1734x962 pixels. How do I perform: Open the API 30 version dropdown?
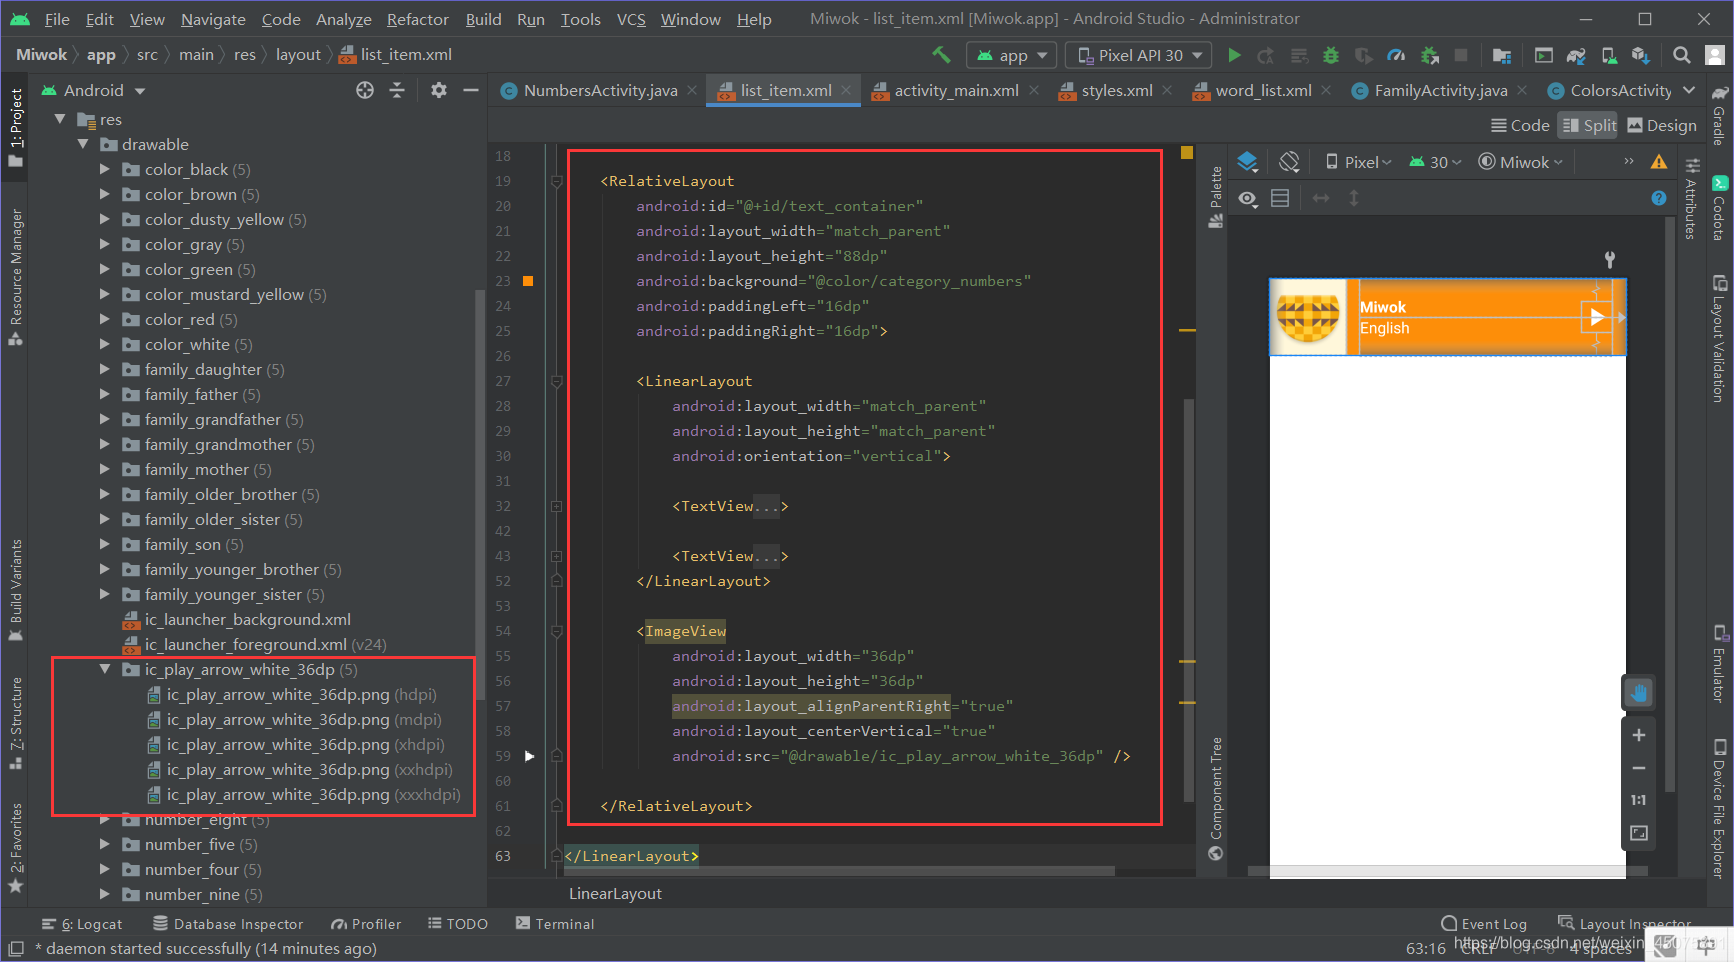1435,162
